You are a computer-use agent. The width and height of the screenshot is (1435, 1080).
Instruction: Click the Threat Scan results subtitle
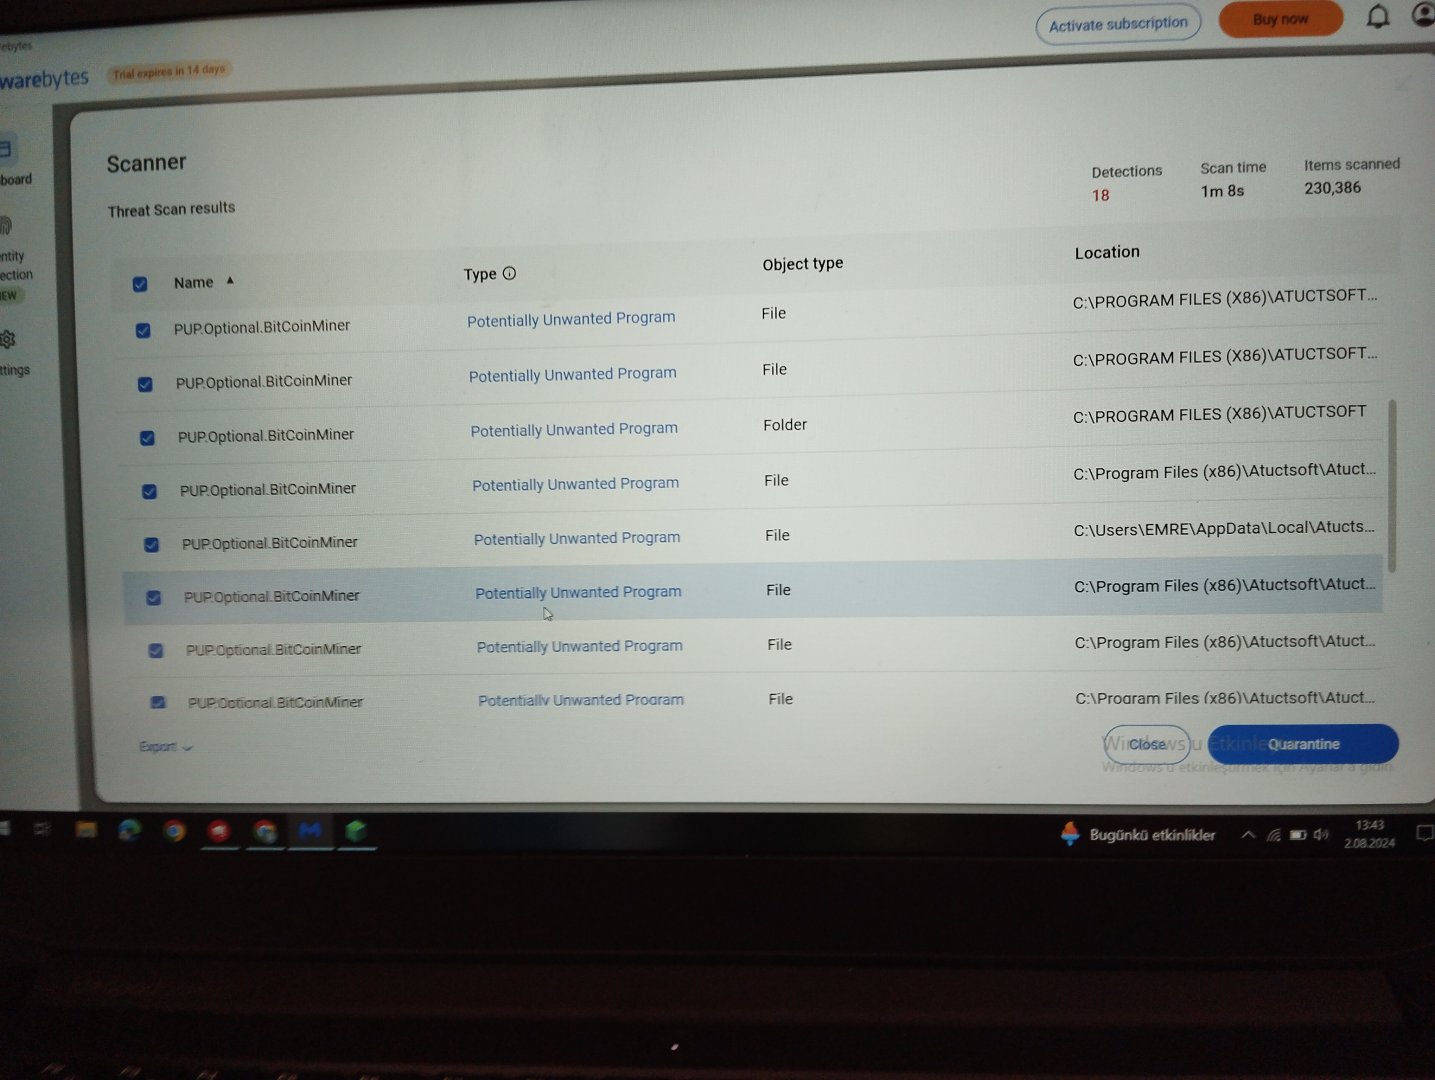pyautogui.click(x=171, y=209)
